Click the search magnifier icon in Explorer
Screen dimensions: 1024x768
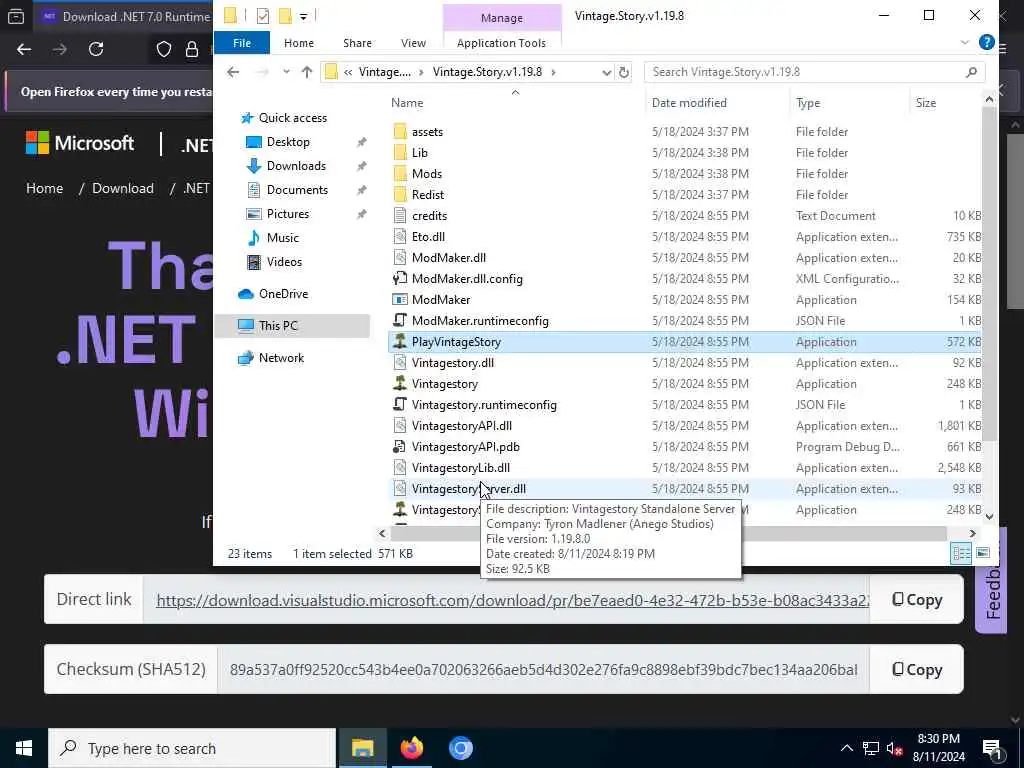pyautogui.click(x=971, y=72)
